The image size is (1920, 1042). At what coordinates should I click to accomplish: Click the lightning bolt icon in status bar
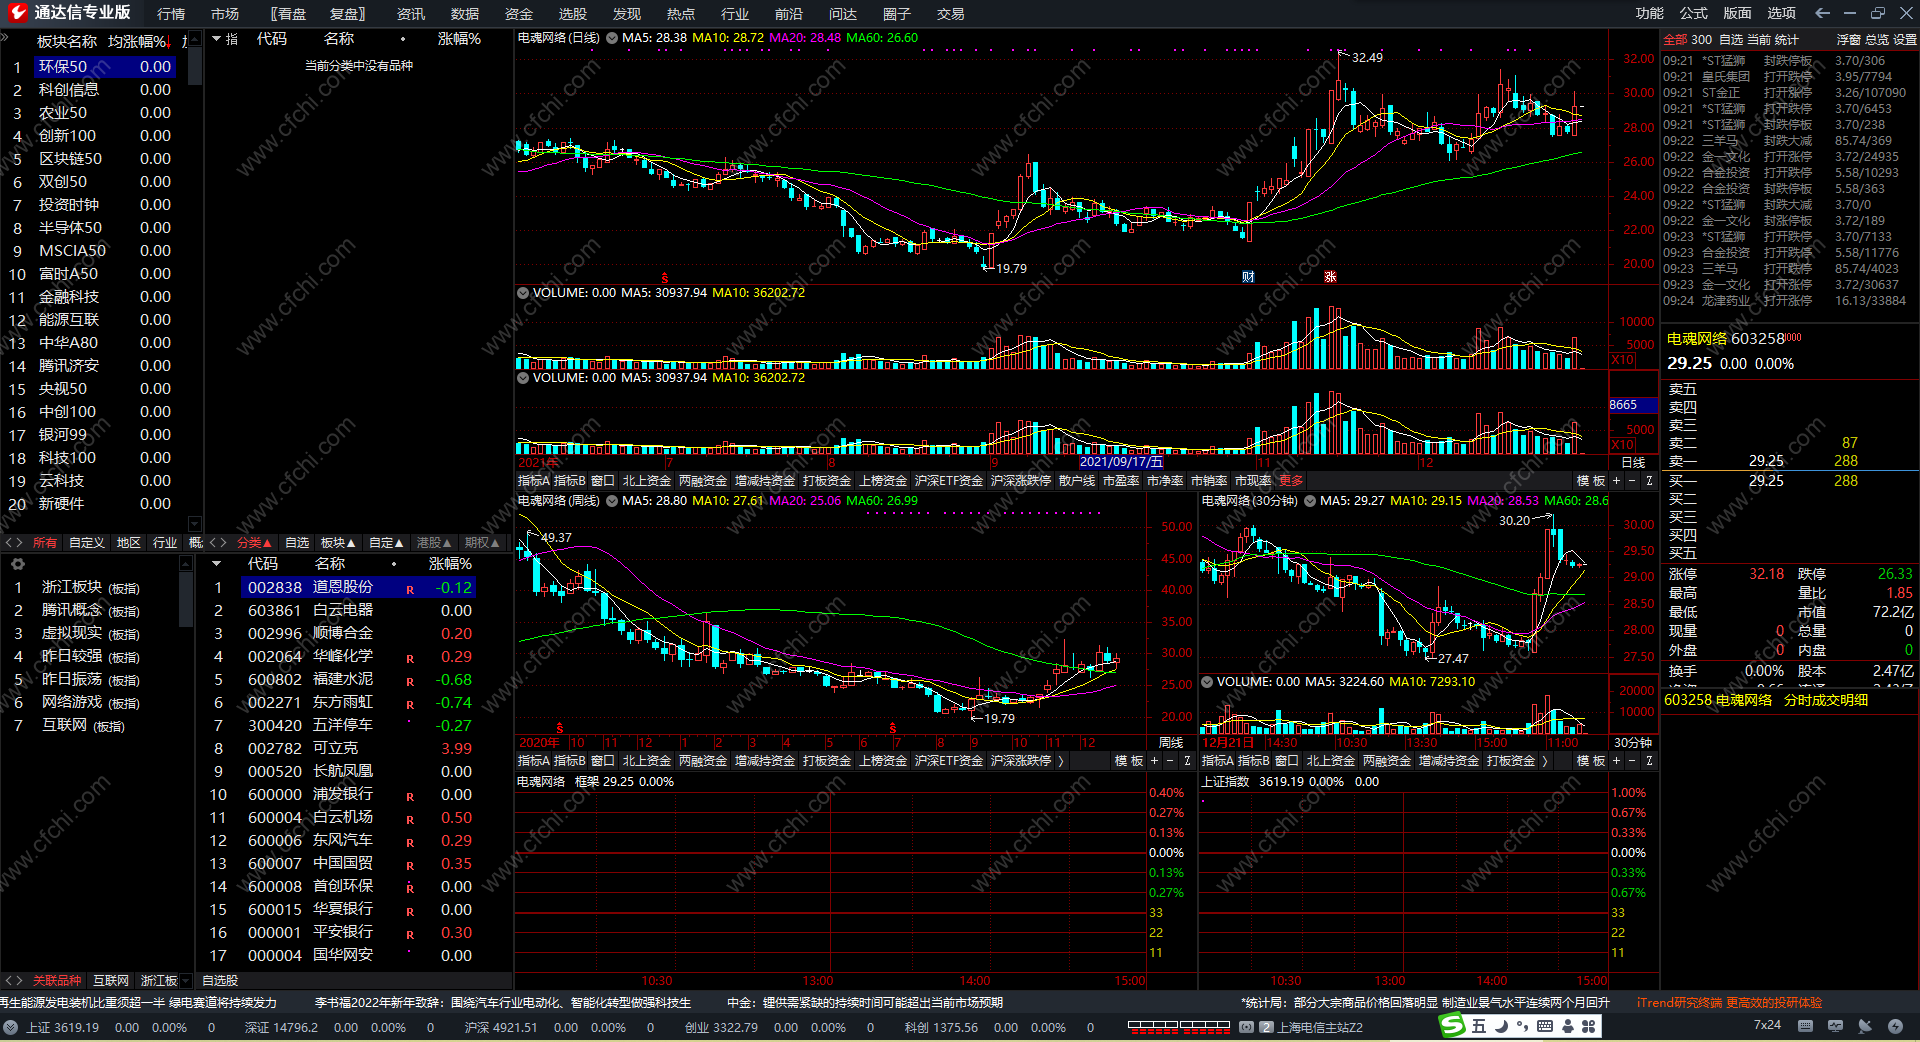point(1895,1026)
